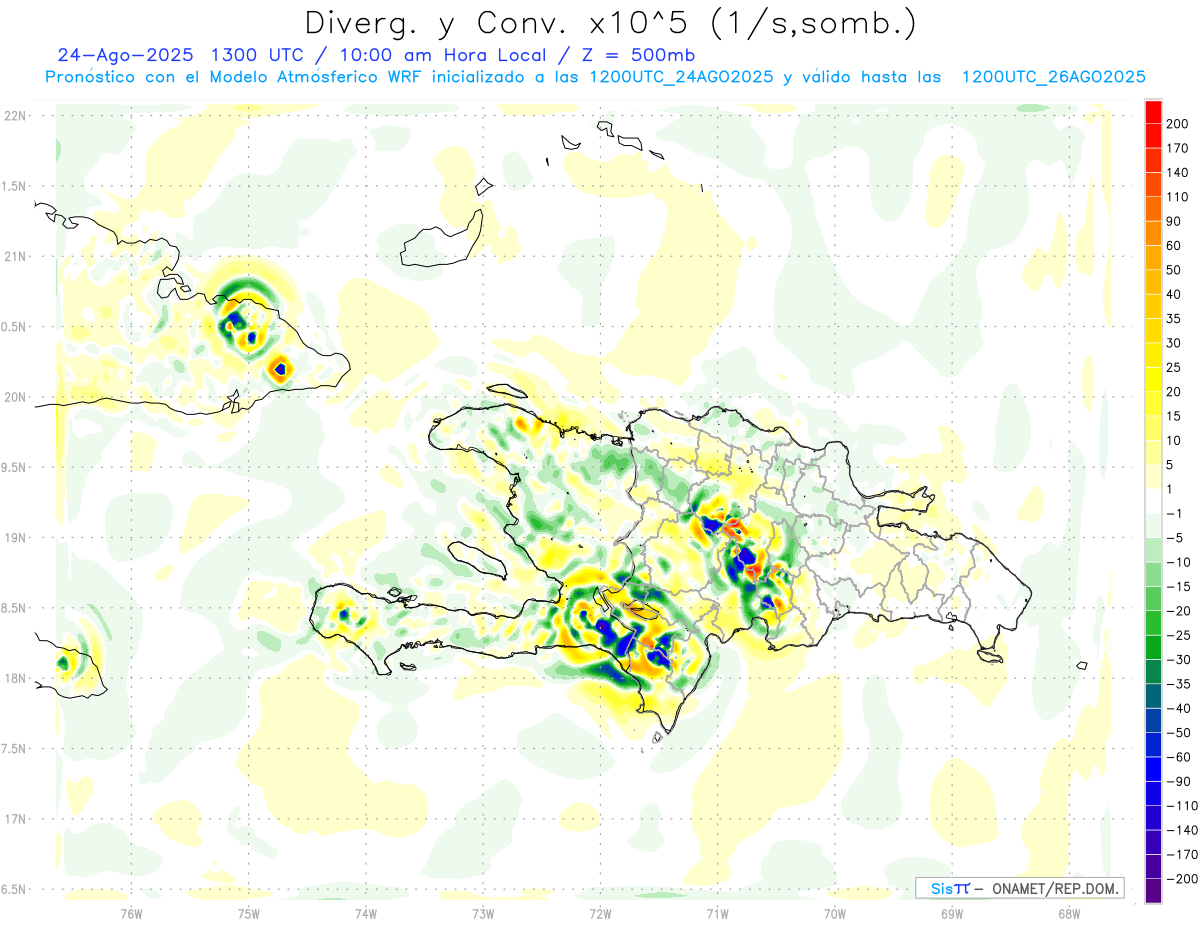The width and height of the screenshot is (1200, 927).
Task: Click the "76W" longitude label
Action: coord(132,913)
